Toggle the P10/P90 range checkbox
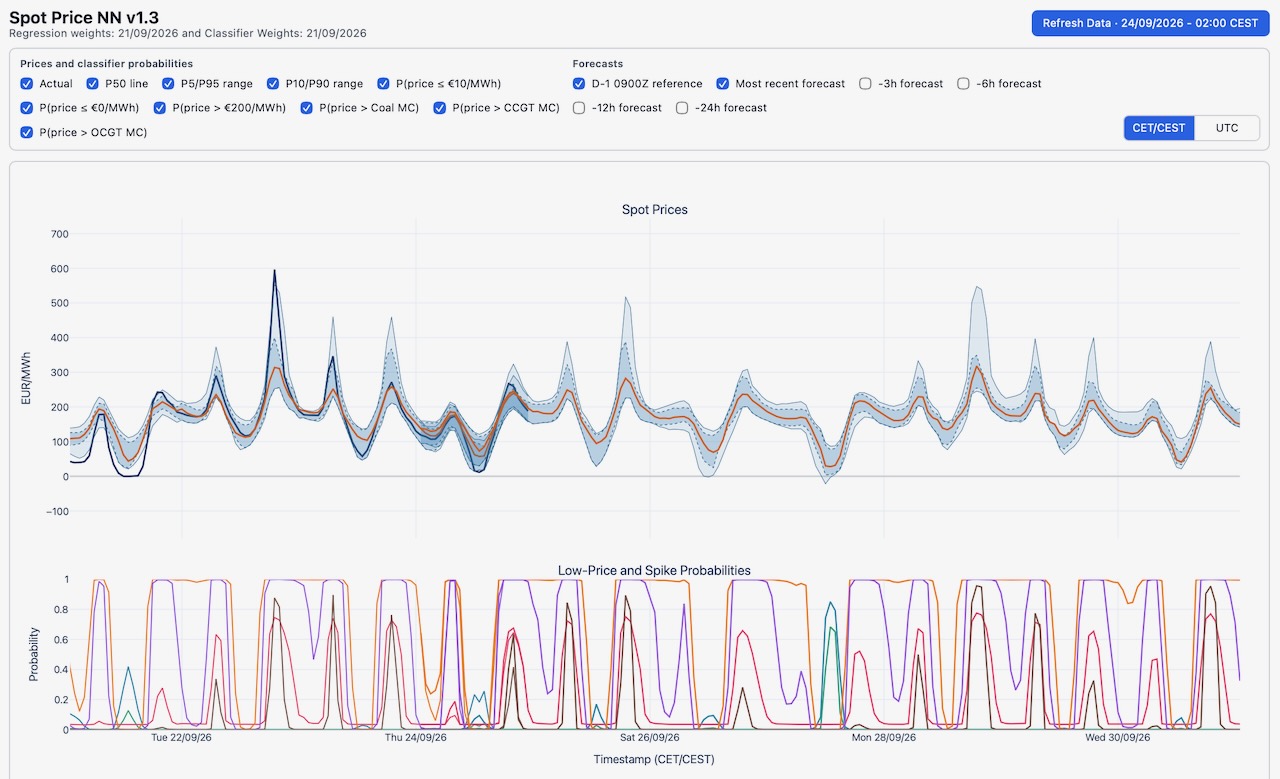 [274, 84]
